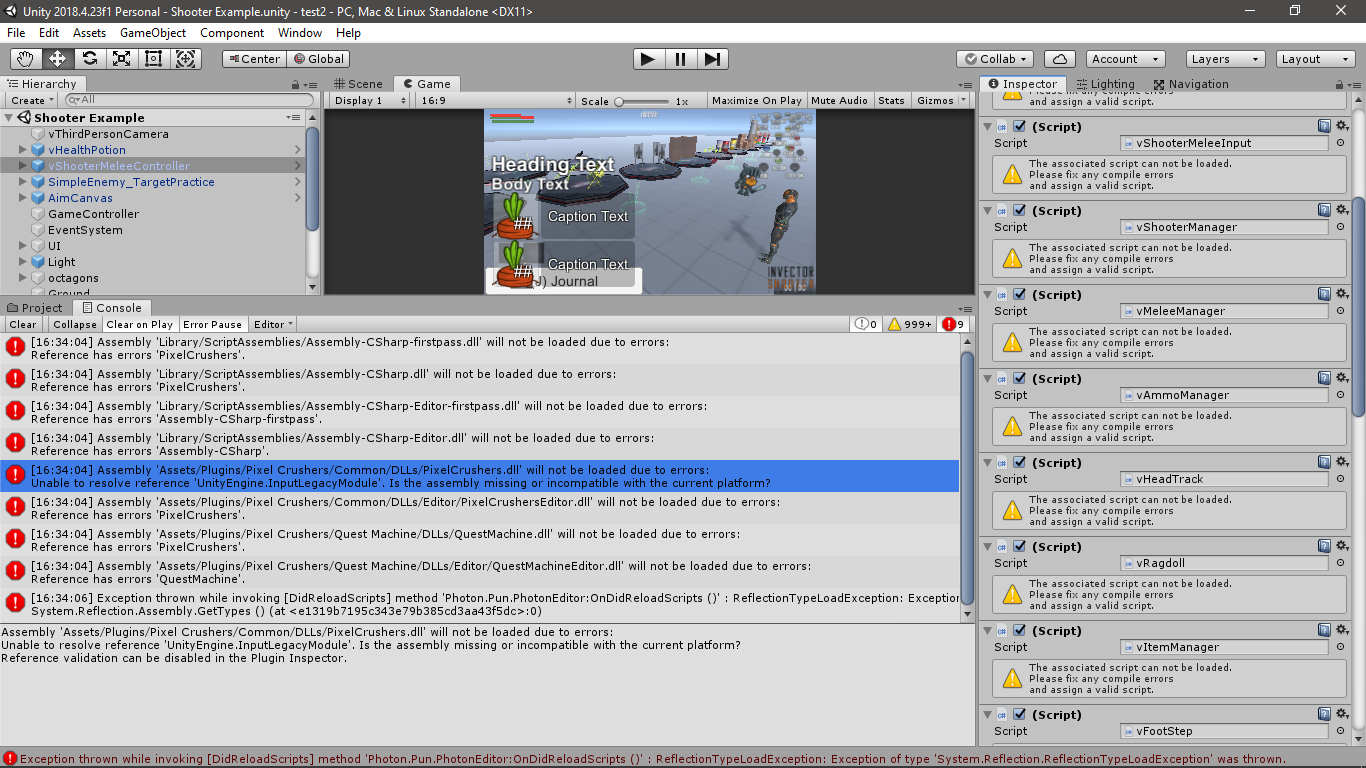Open the Cloud services button
Screen dimensions: 1366x768
click(x=1059, y=59)
